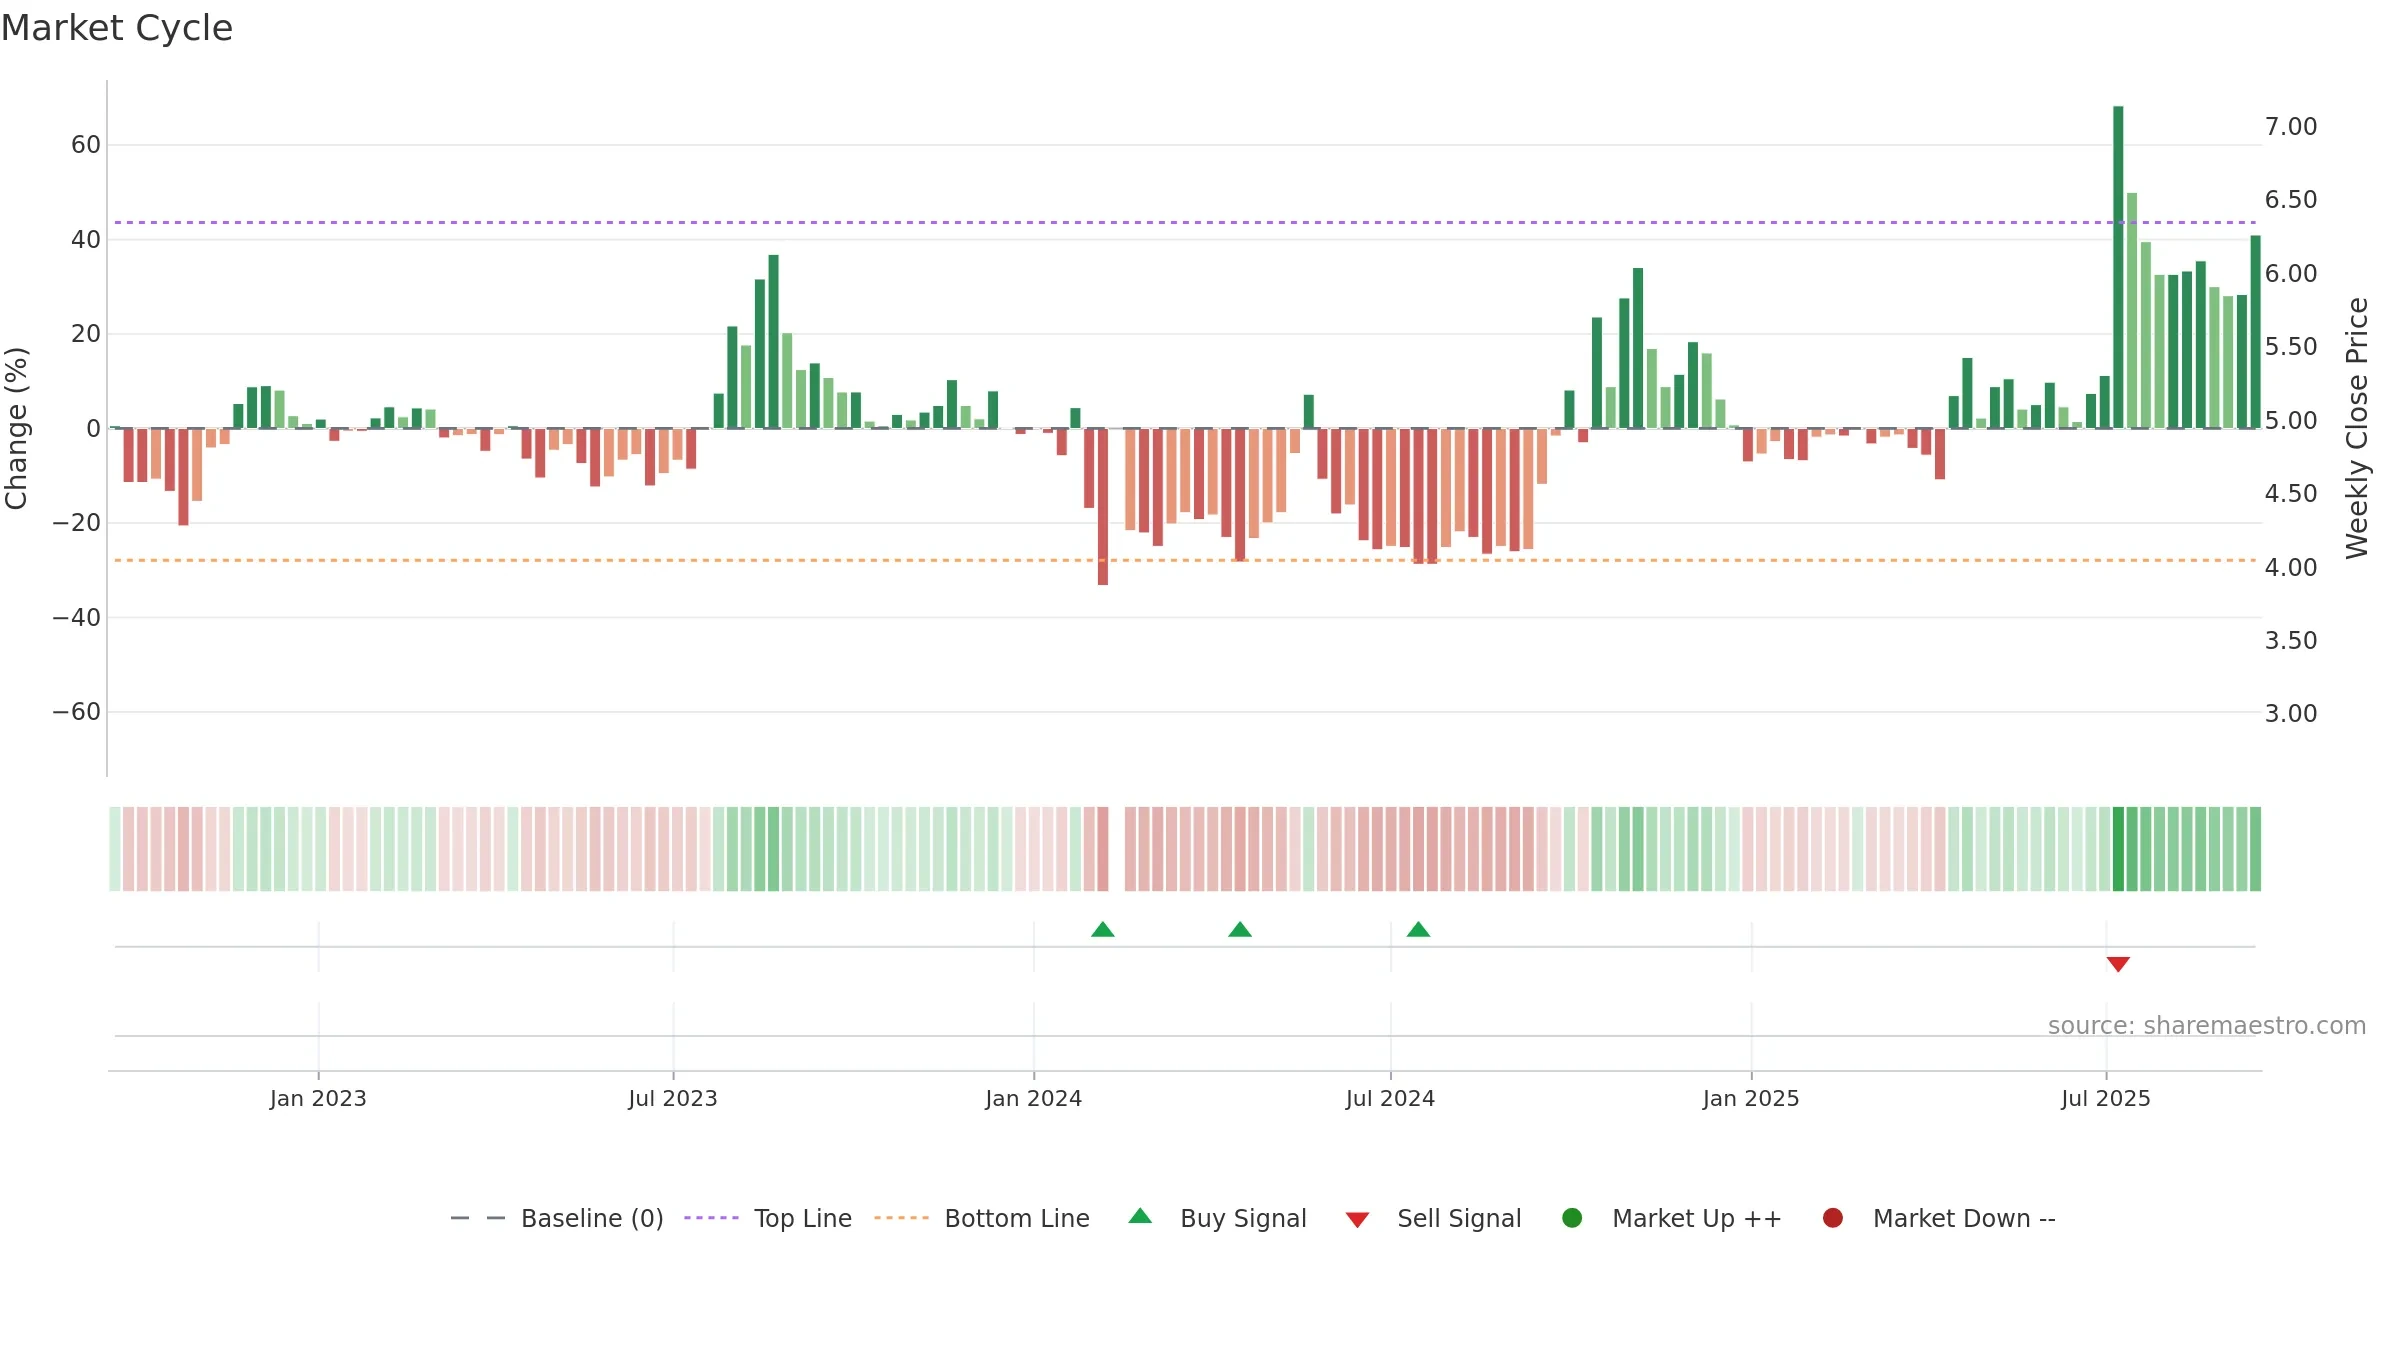Click the Jan 2025 axis label
The width and height of the screenshot is (2400, 1350).
[1751, 1098]
